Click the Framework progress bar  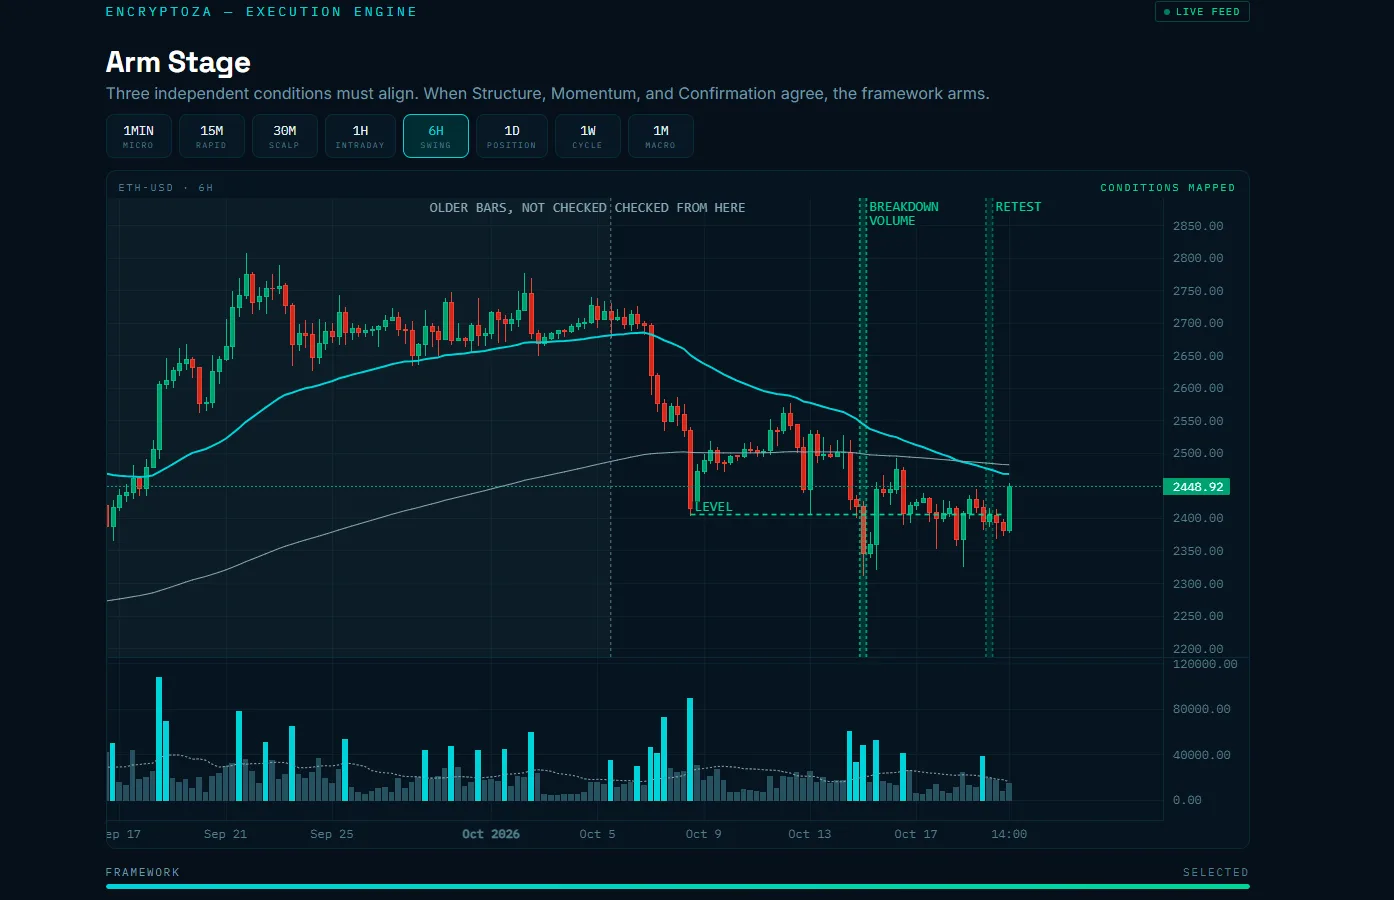(677, 886)
